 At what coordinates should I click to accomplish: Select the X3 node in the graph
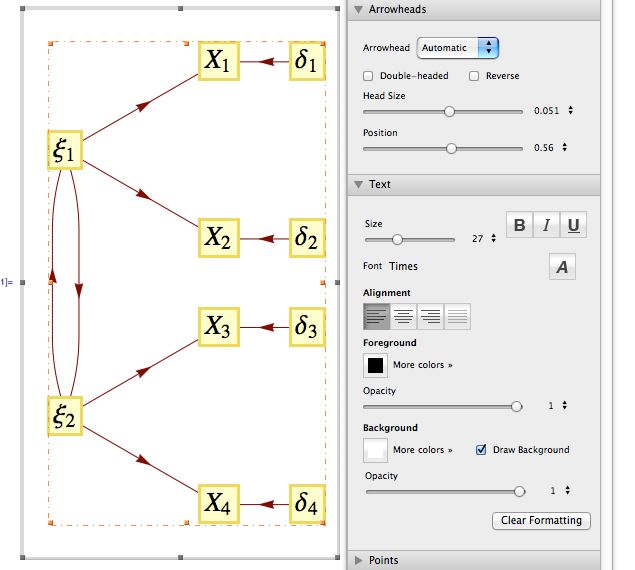(x=219, y=327)
